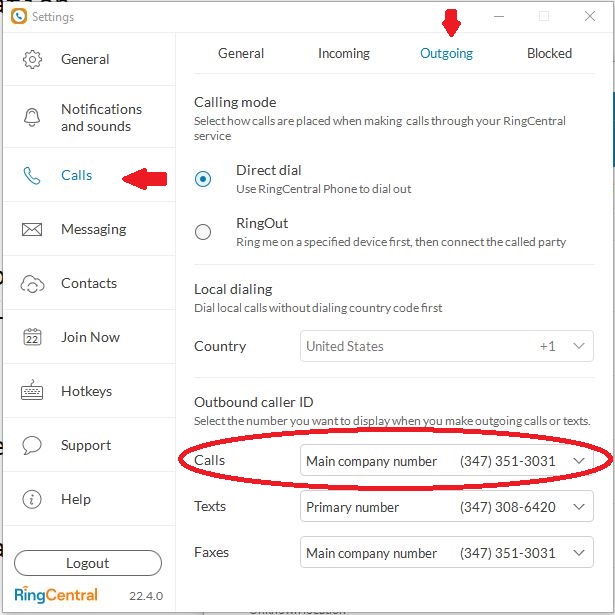The width and height of the screenshot is (615, 615).
Task: Open Messaging envelope icon
Action: 33,230
